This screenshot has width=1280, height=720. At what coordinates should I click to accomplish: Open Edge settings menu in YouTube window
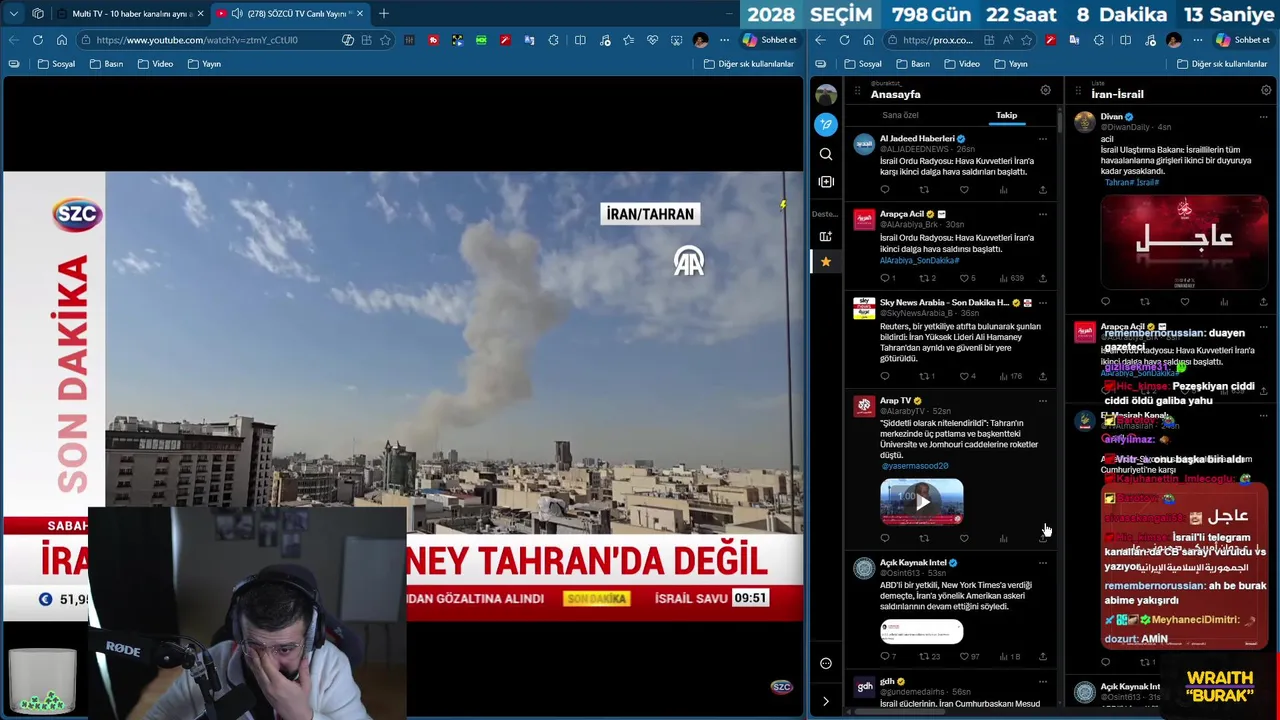tap(724, 40)
